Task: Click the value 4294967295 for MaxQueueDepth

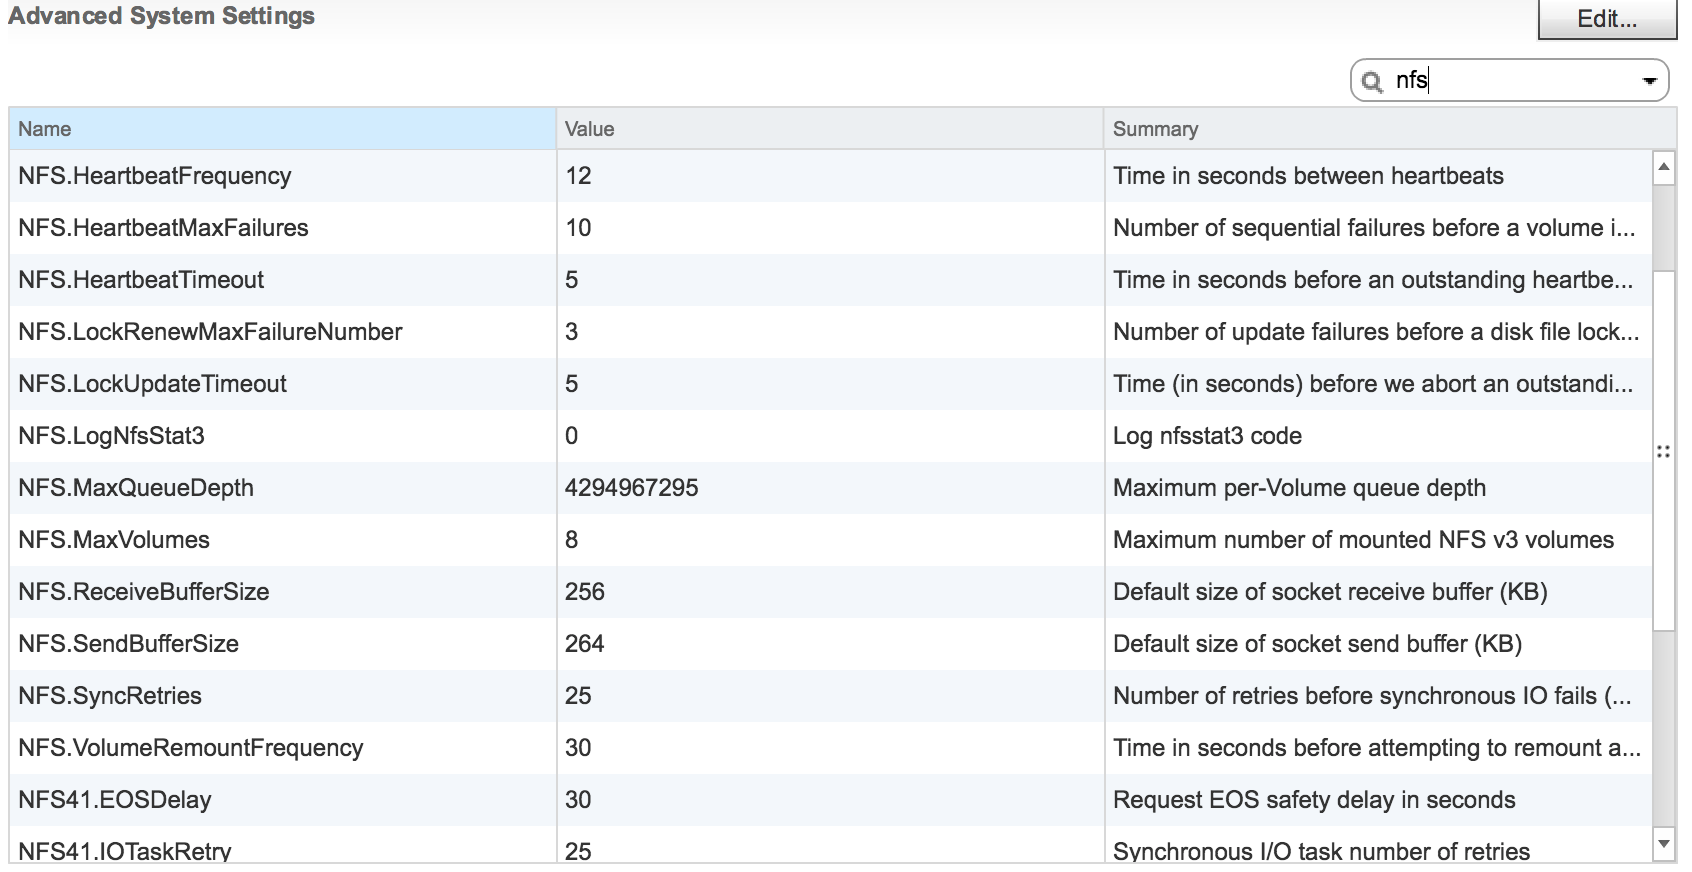Action: (x=632, y=488)
